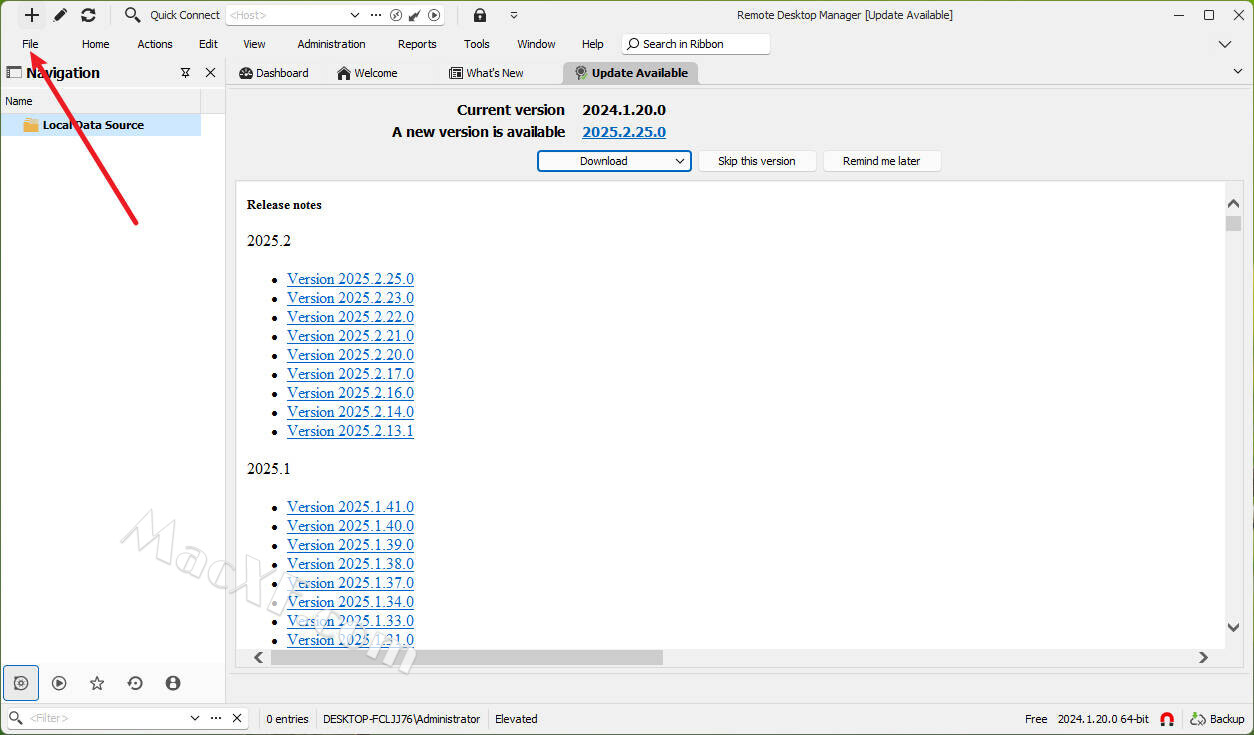Expand the Host combo box dropdown arrow
Image resolution: width=1254 pixels, height=735 pixels.
[x=355, y=15]
